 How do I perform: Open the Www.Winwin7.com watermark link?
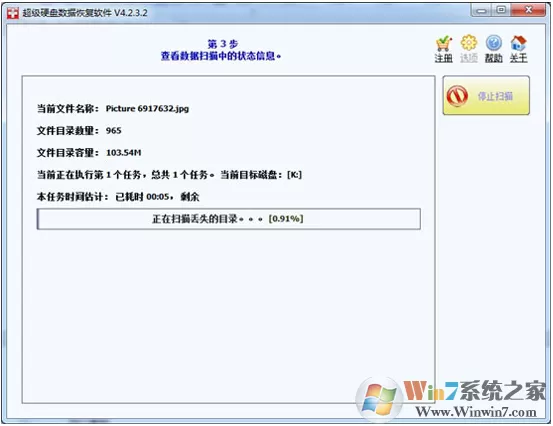476,412
